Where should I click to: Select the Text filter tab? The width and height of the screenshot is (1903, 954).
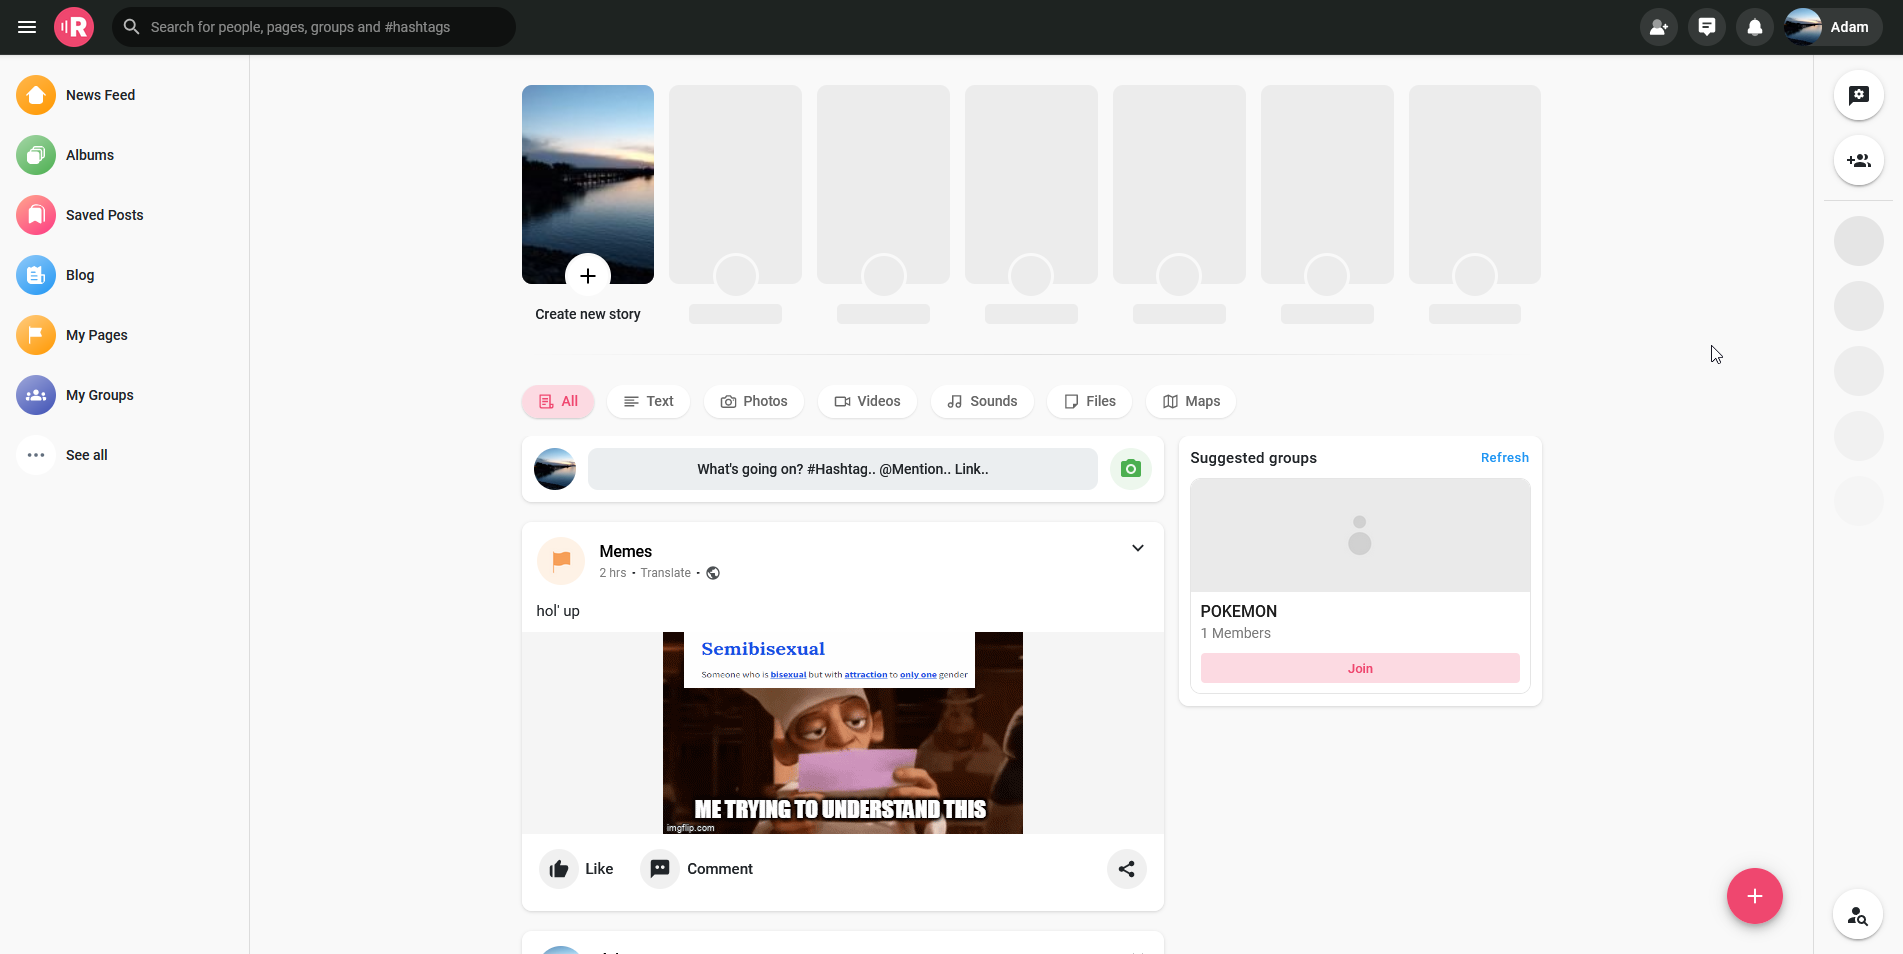[648, 401]
